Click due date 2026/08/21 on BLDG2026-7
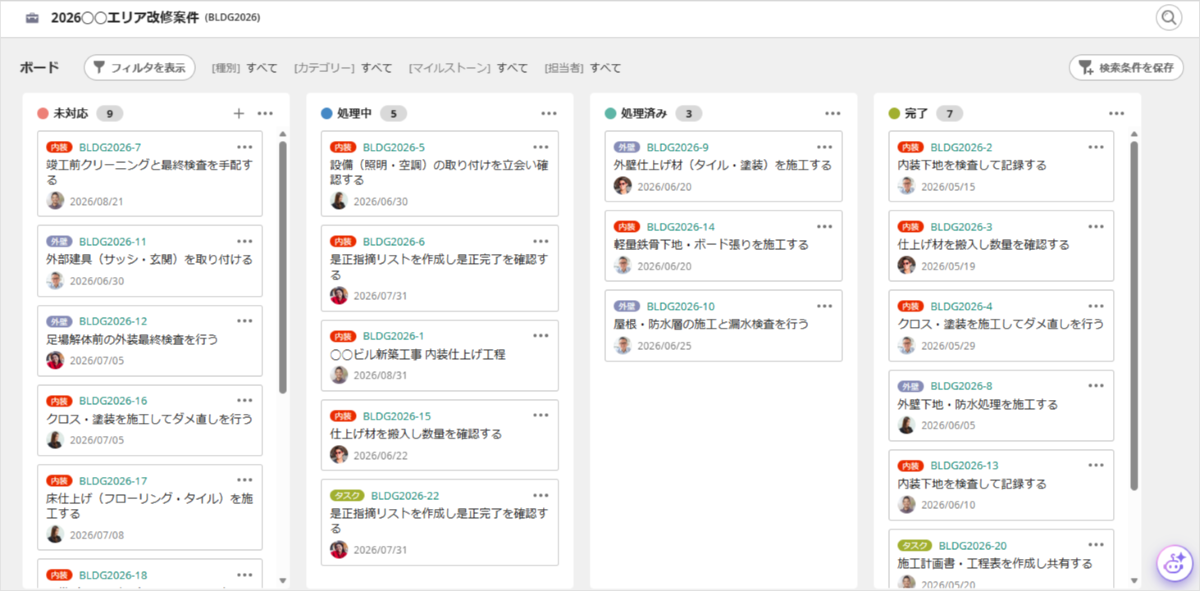The image size is (1200, 591). pyautogui.click(x=97, y=201)
